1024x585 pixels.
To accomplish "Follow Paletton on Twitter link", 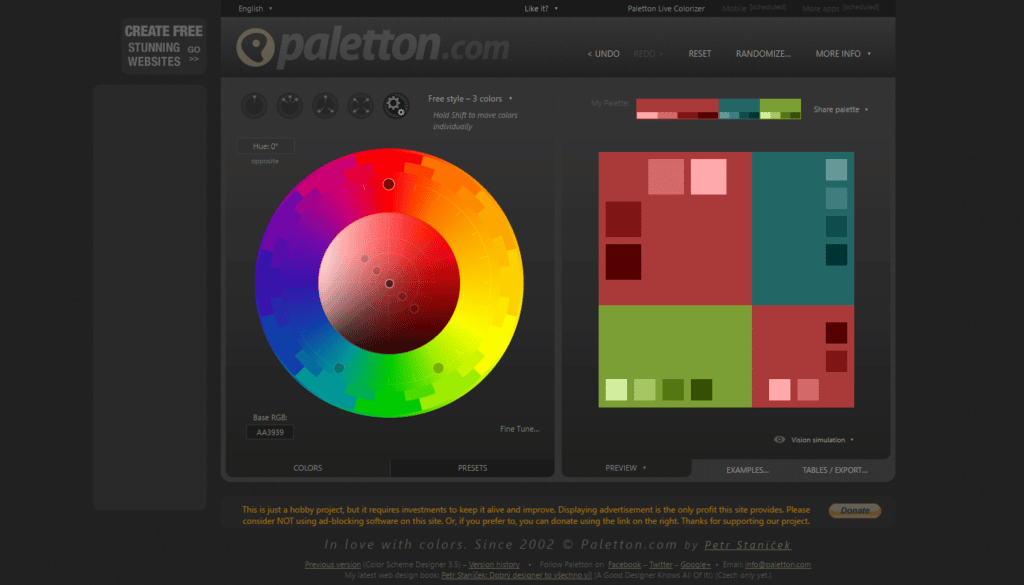I will (661, 564).
